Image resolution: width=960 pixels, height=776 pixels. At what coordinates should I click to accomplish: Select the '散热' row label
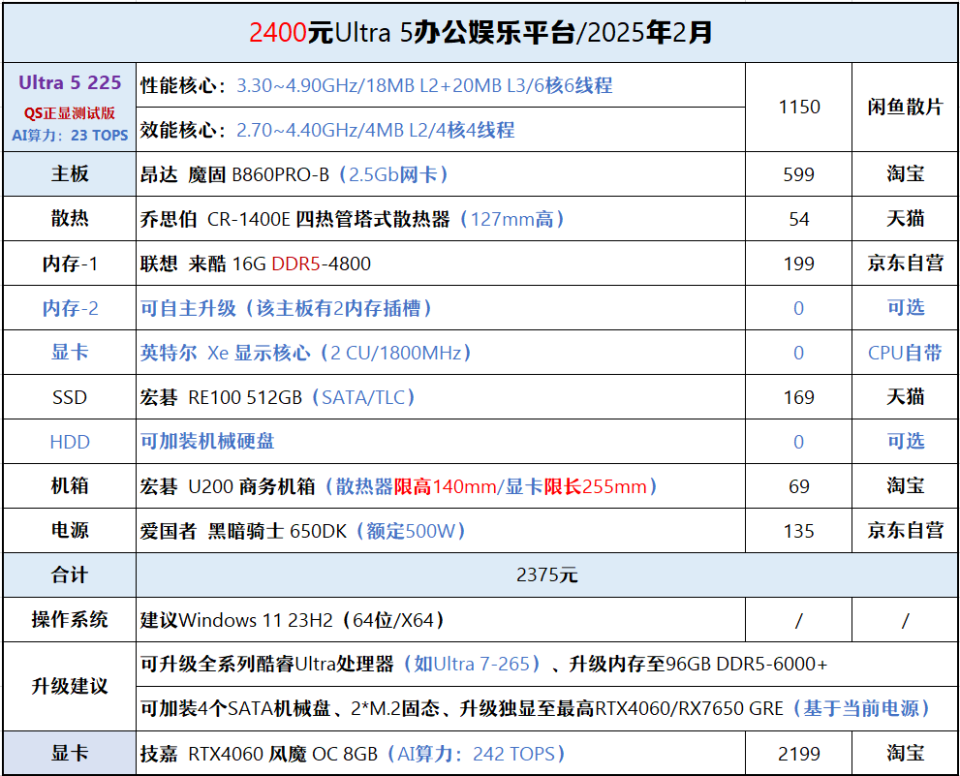70,219
